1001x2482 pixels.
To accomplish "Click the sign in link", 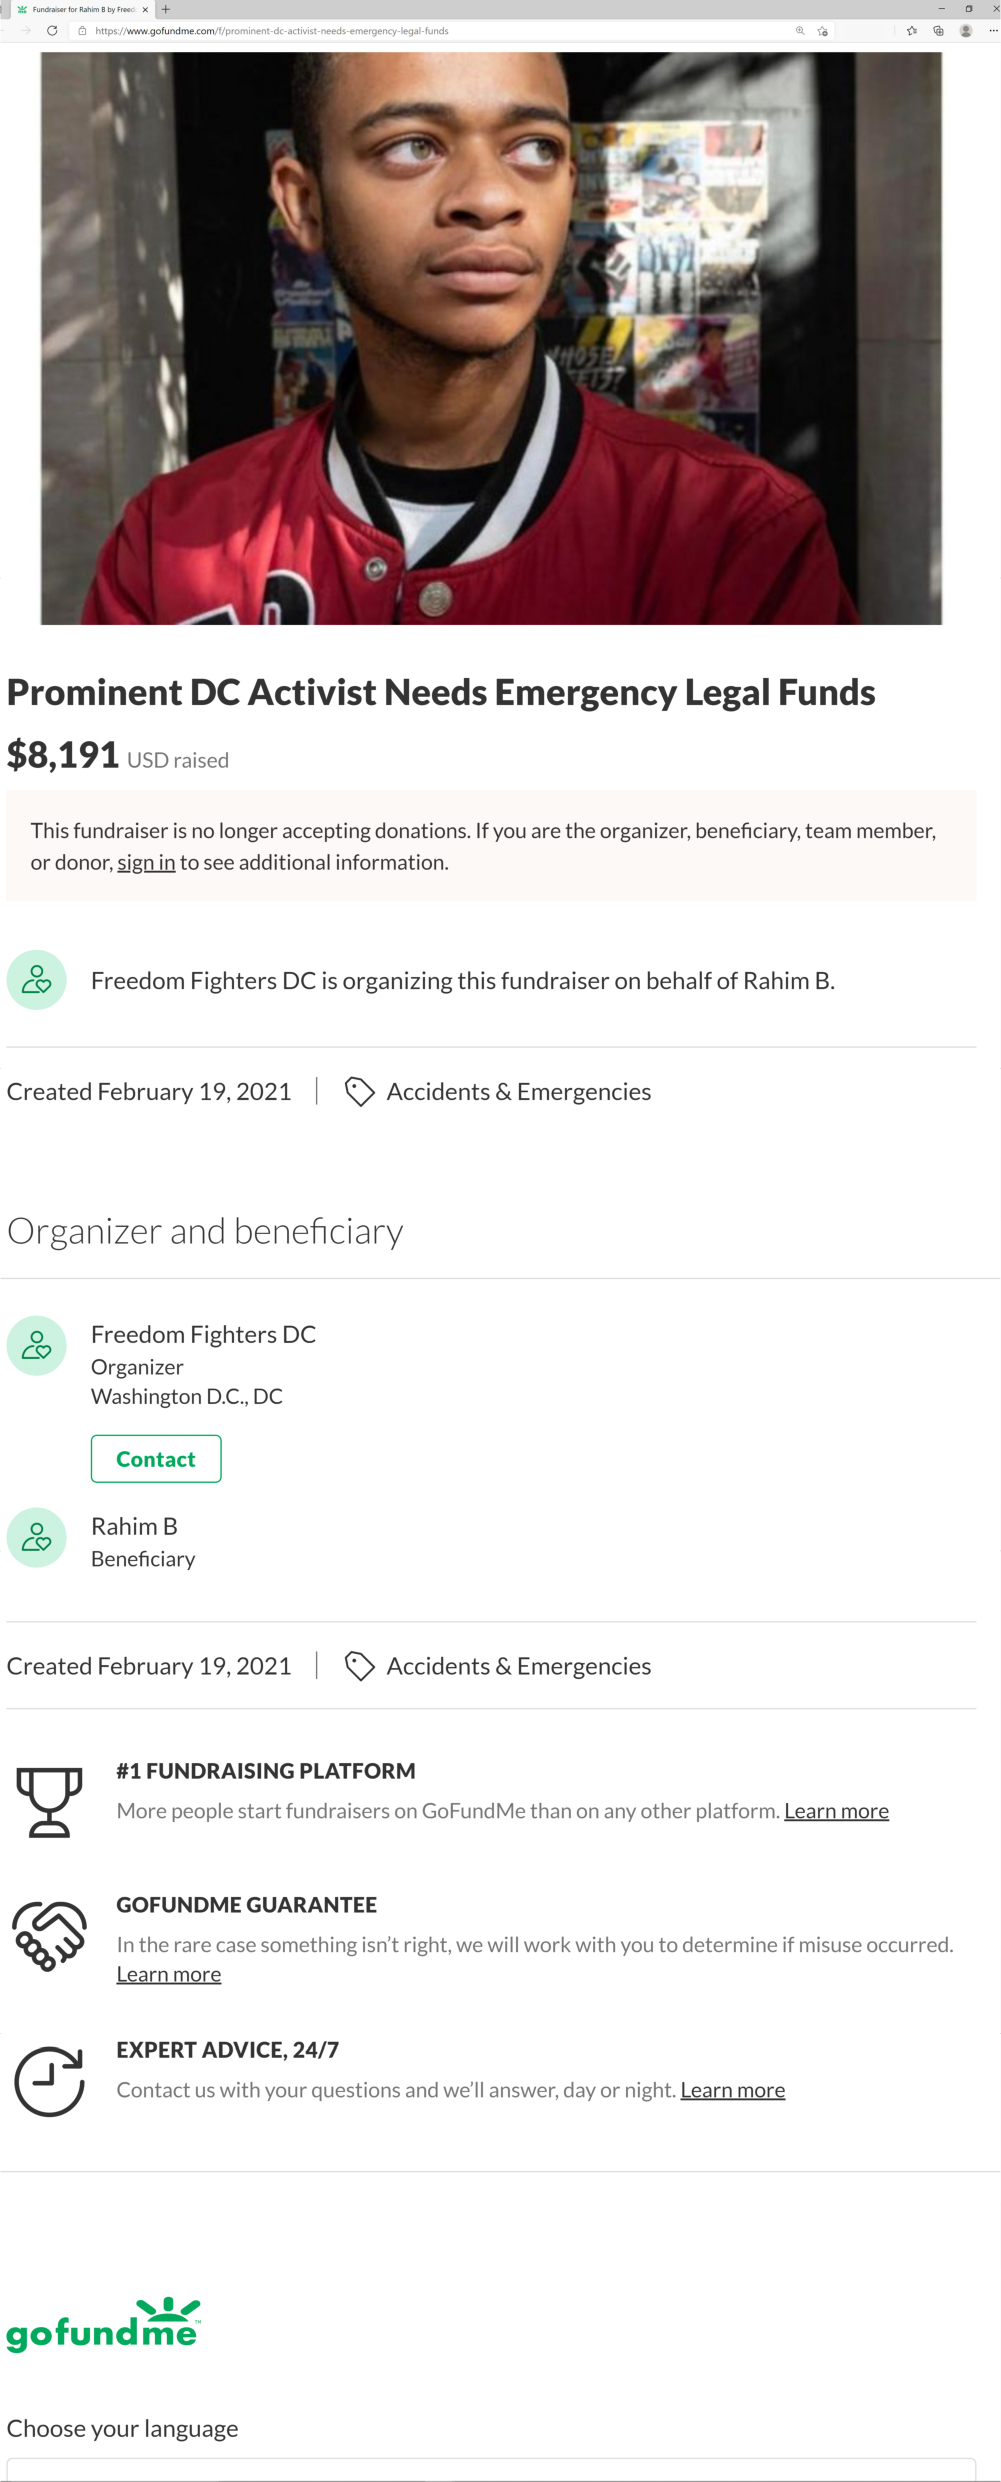I will click(146, 862).
